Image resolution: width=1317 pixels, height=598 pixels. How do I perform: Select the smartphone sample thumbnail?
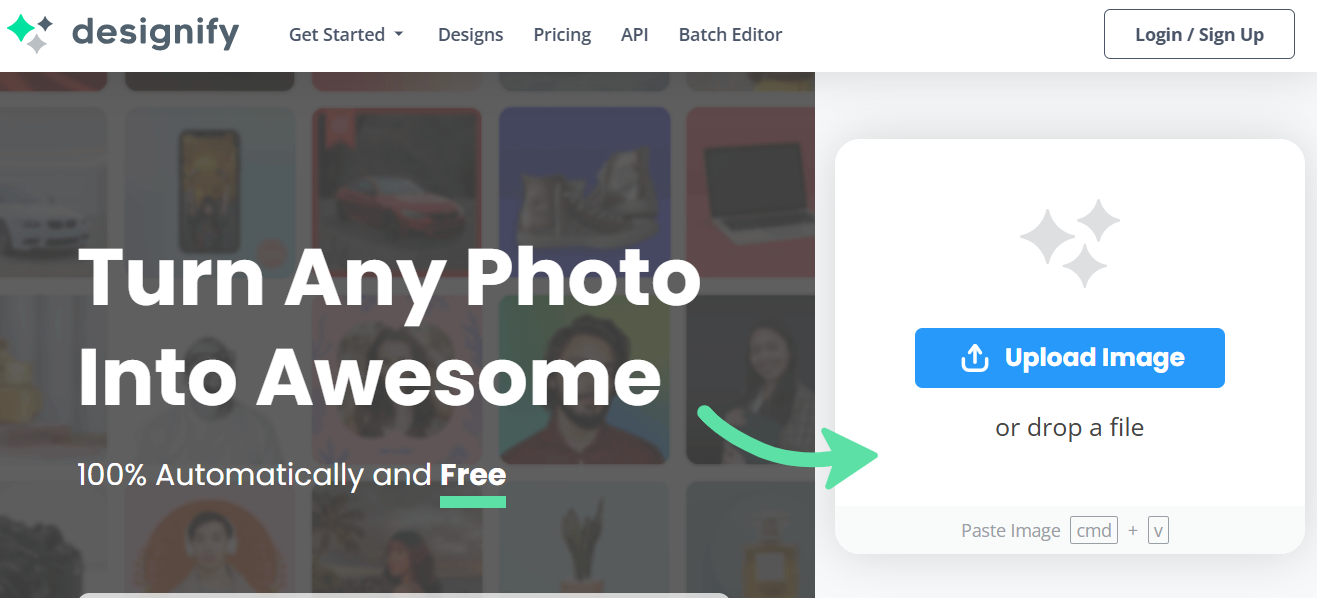[x=211, y=190]
